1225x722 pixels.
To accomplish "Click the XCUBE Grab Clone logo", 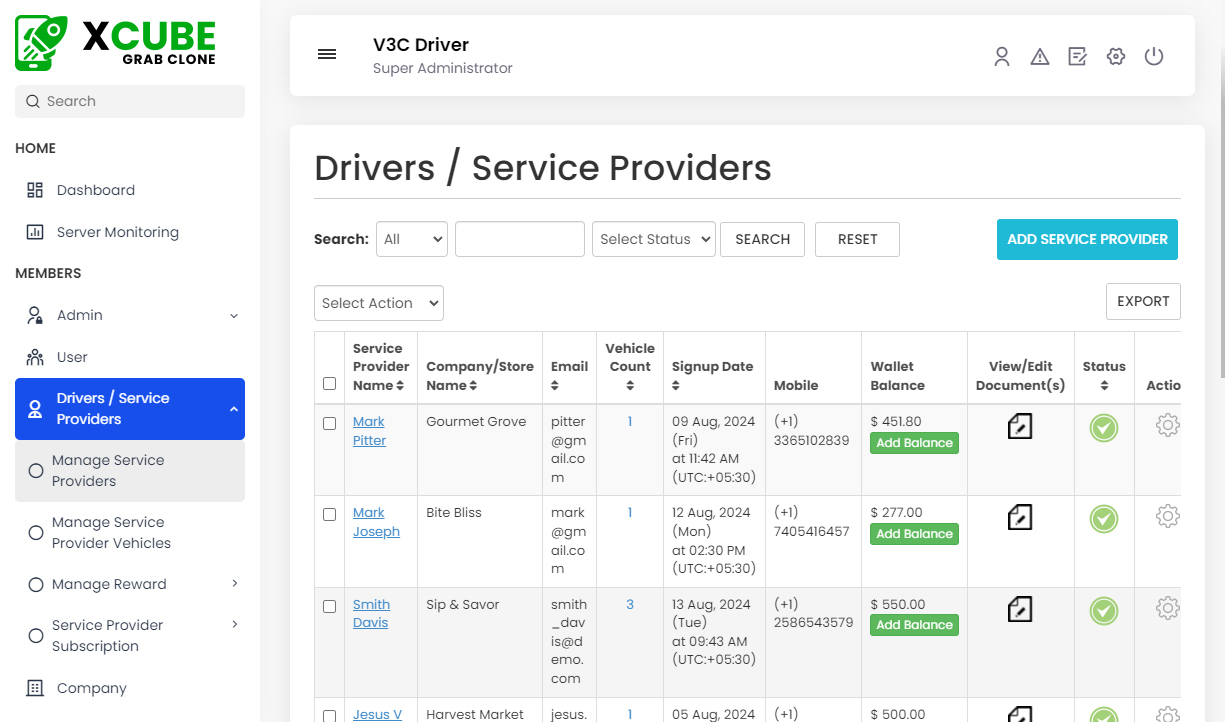I will click(x=114, y=42).
